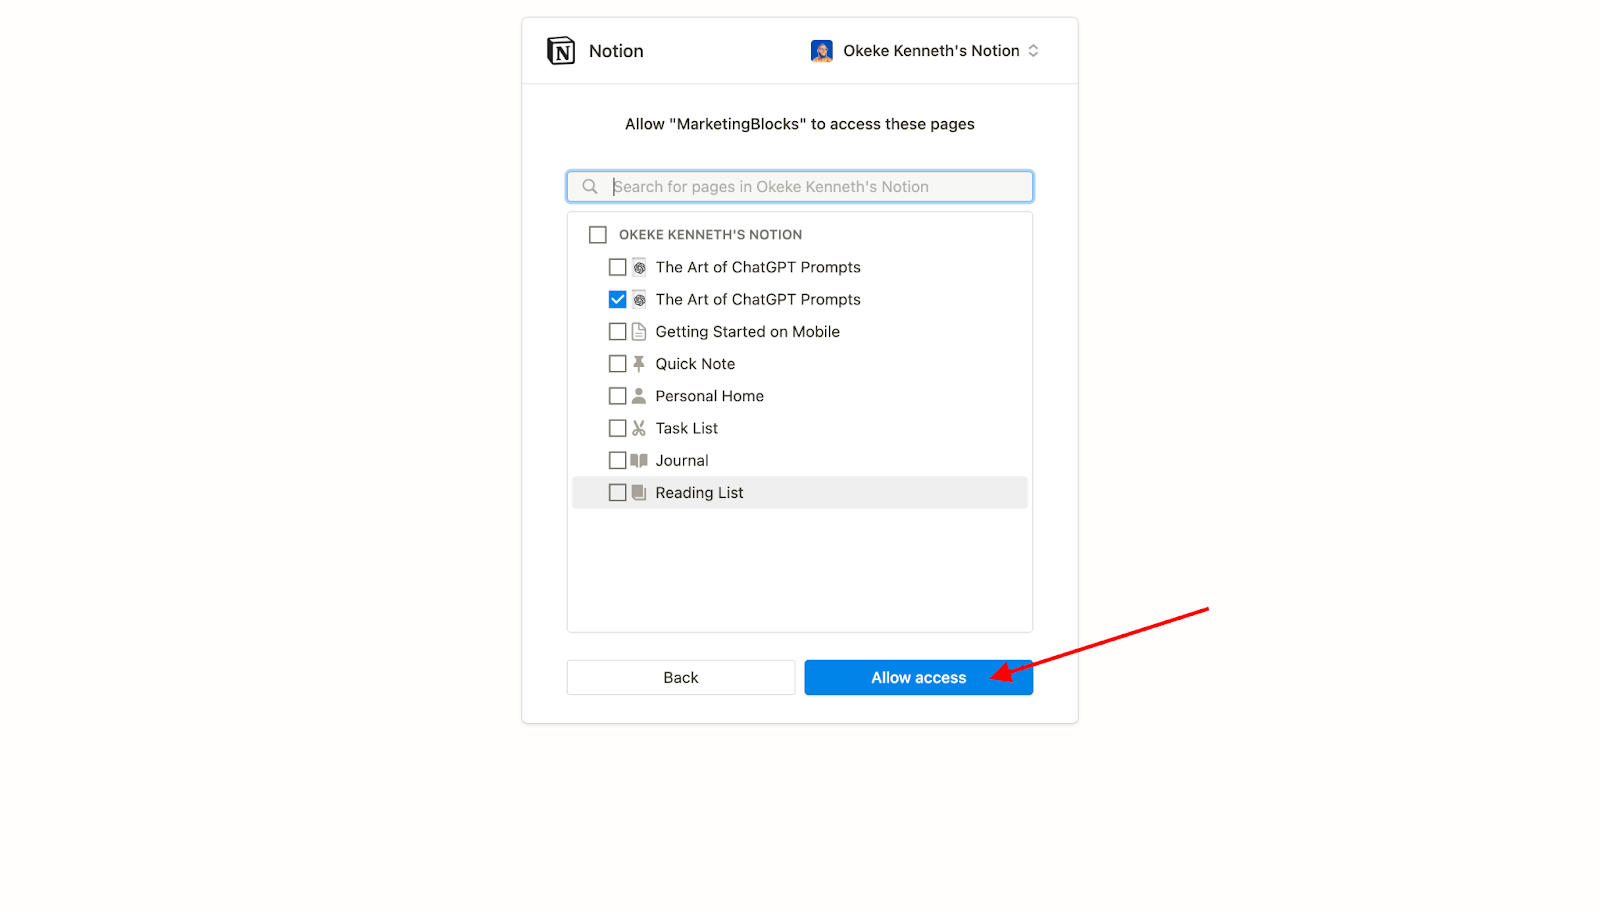The height and width of the screenshot is (912, 1600).
Task: Check the Task List checkbox
Action: point(618,428)
